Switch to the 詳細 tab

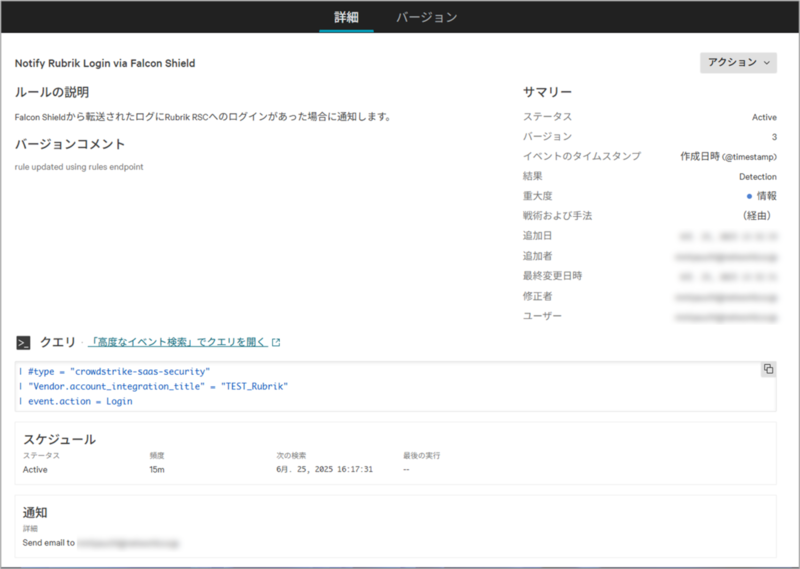click(346, 17)
